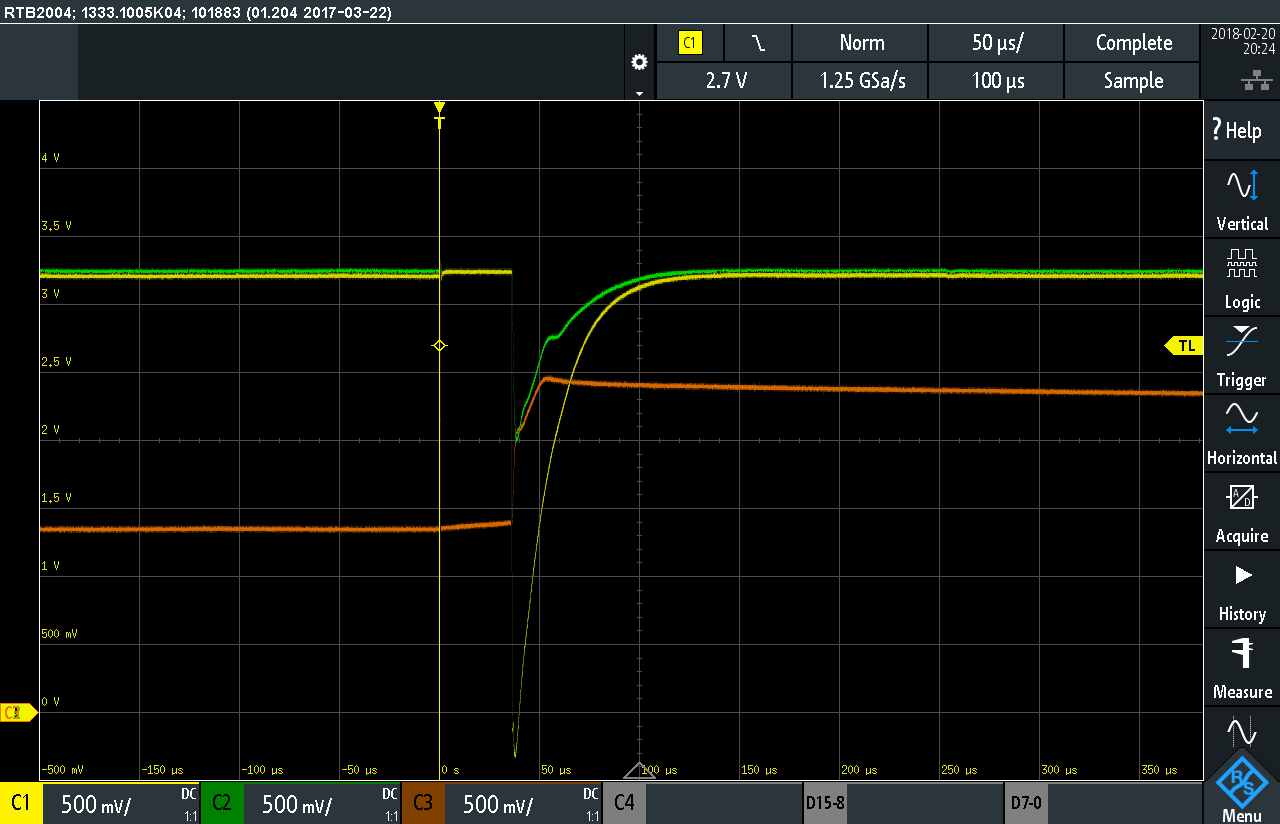Open the Norm trigger mode selector
Screen dimensions: 1280x824
point(861,43)
